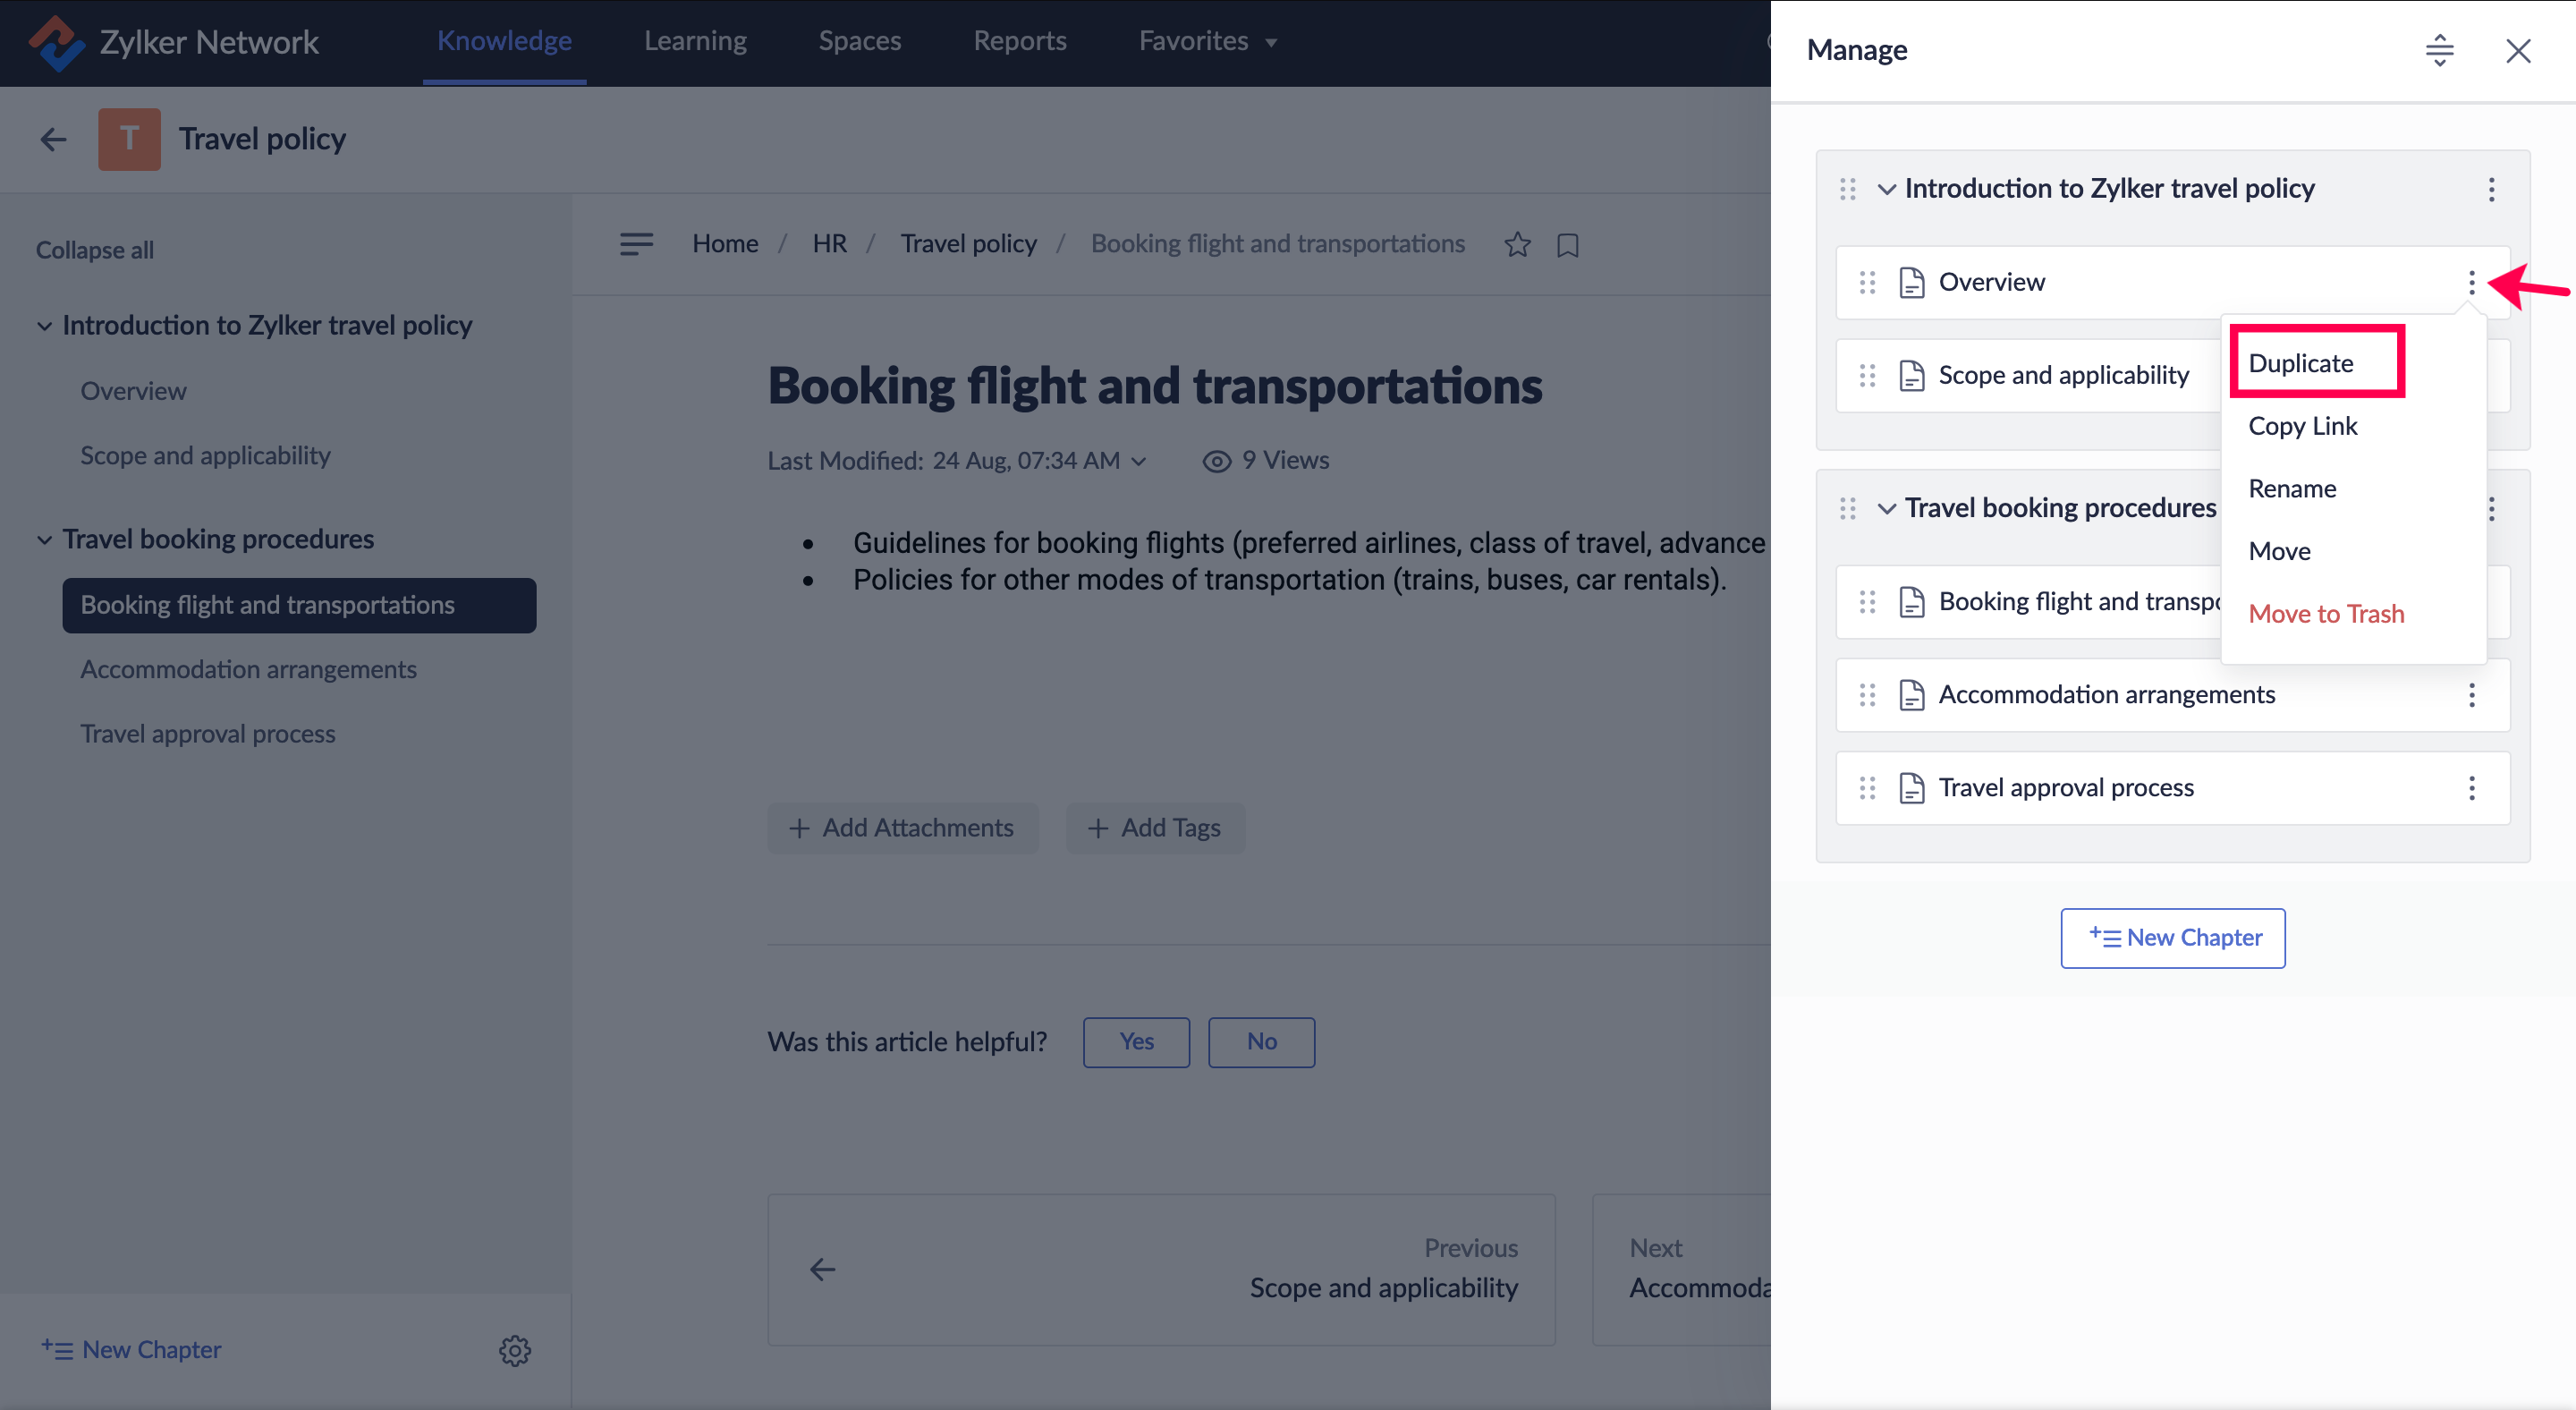This screenshot has height=1410, width=2576.
Task: Click the drag handle beside Overview article
Action: tap(1867, 283)
